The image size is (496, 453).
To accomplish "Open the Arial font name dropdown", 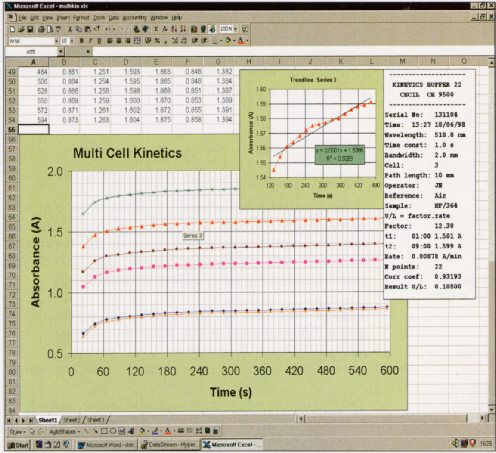I will (x=56, y=41).
